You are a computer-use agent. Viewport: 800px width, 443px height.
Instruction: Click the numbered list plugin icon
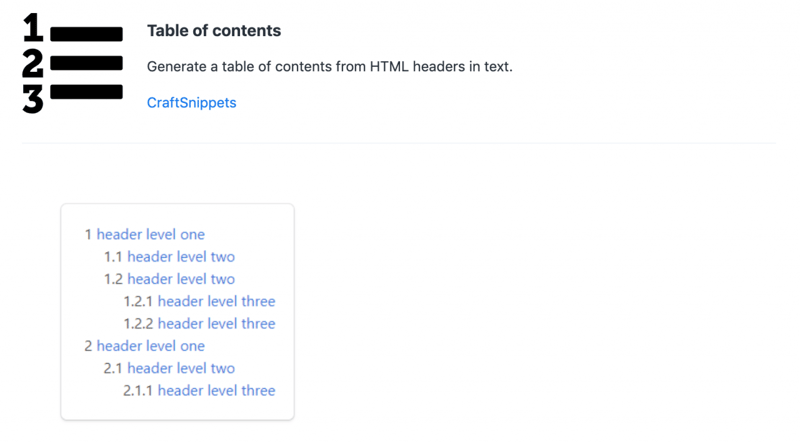[x=72, y=64]
